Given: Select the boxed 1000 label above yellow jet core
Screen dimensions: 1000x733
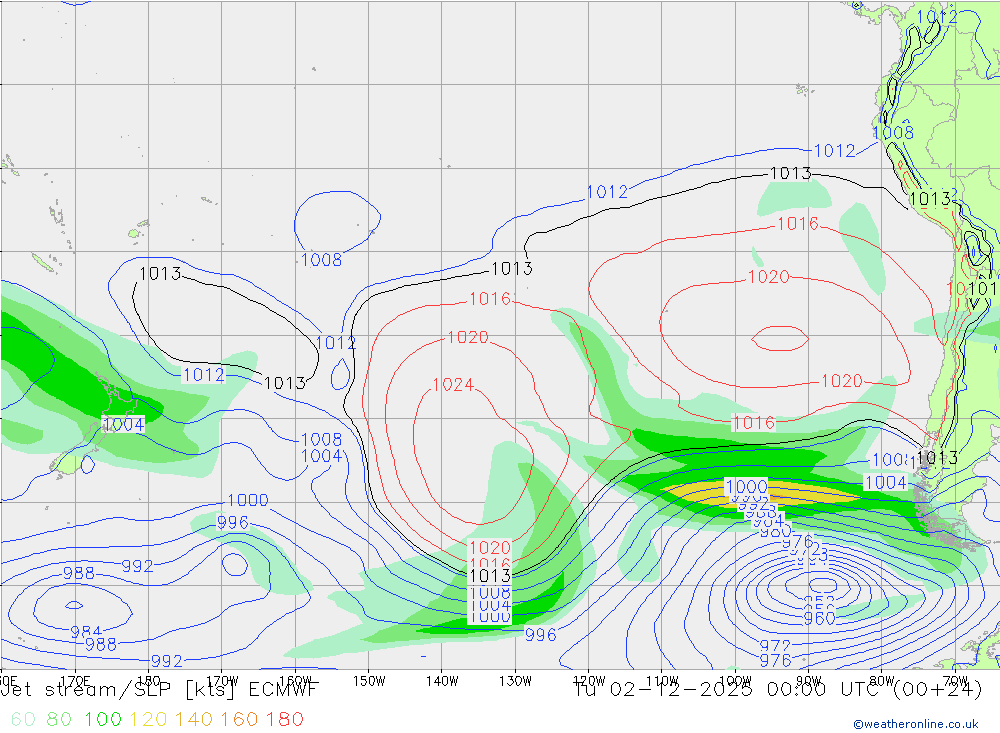Looking at the screenshot, I should 746,487.
